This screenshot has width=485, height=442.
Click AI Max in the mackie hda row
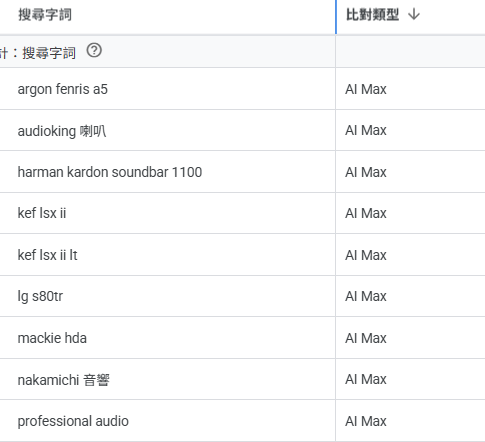pos(366,338)
